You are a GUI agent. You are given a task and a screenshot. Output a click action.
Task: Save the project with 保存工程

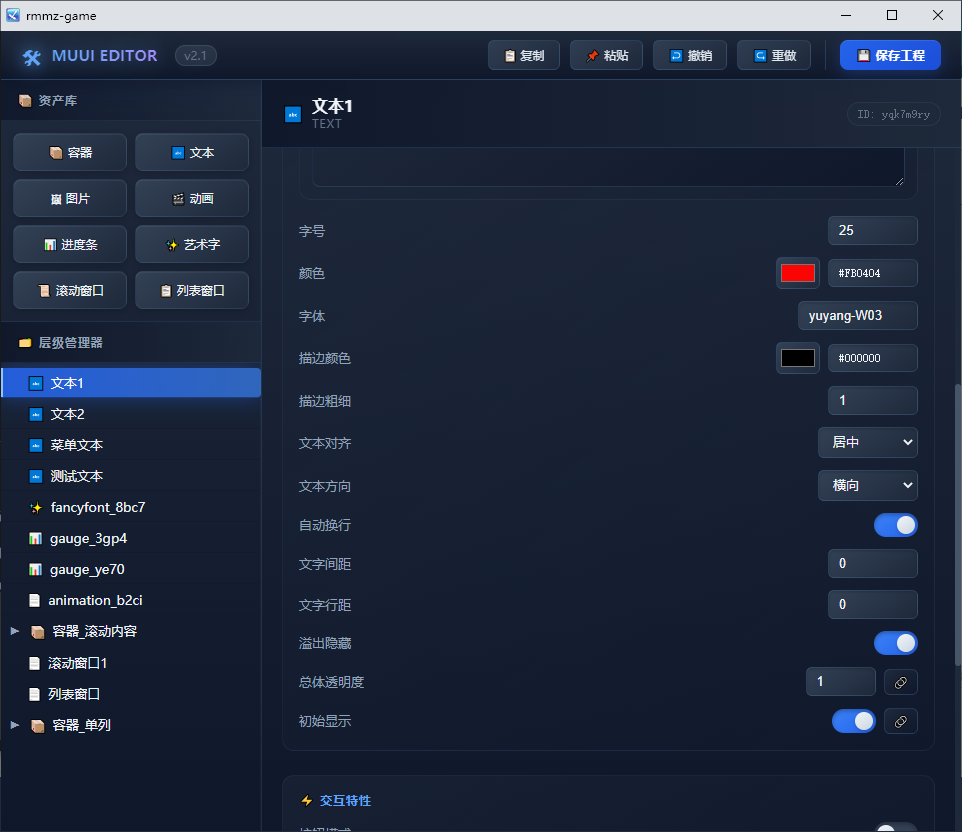pos(890,55)
